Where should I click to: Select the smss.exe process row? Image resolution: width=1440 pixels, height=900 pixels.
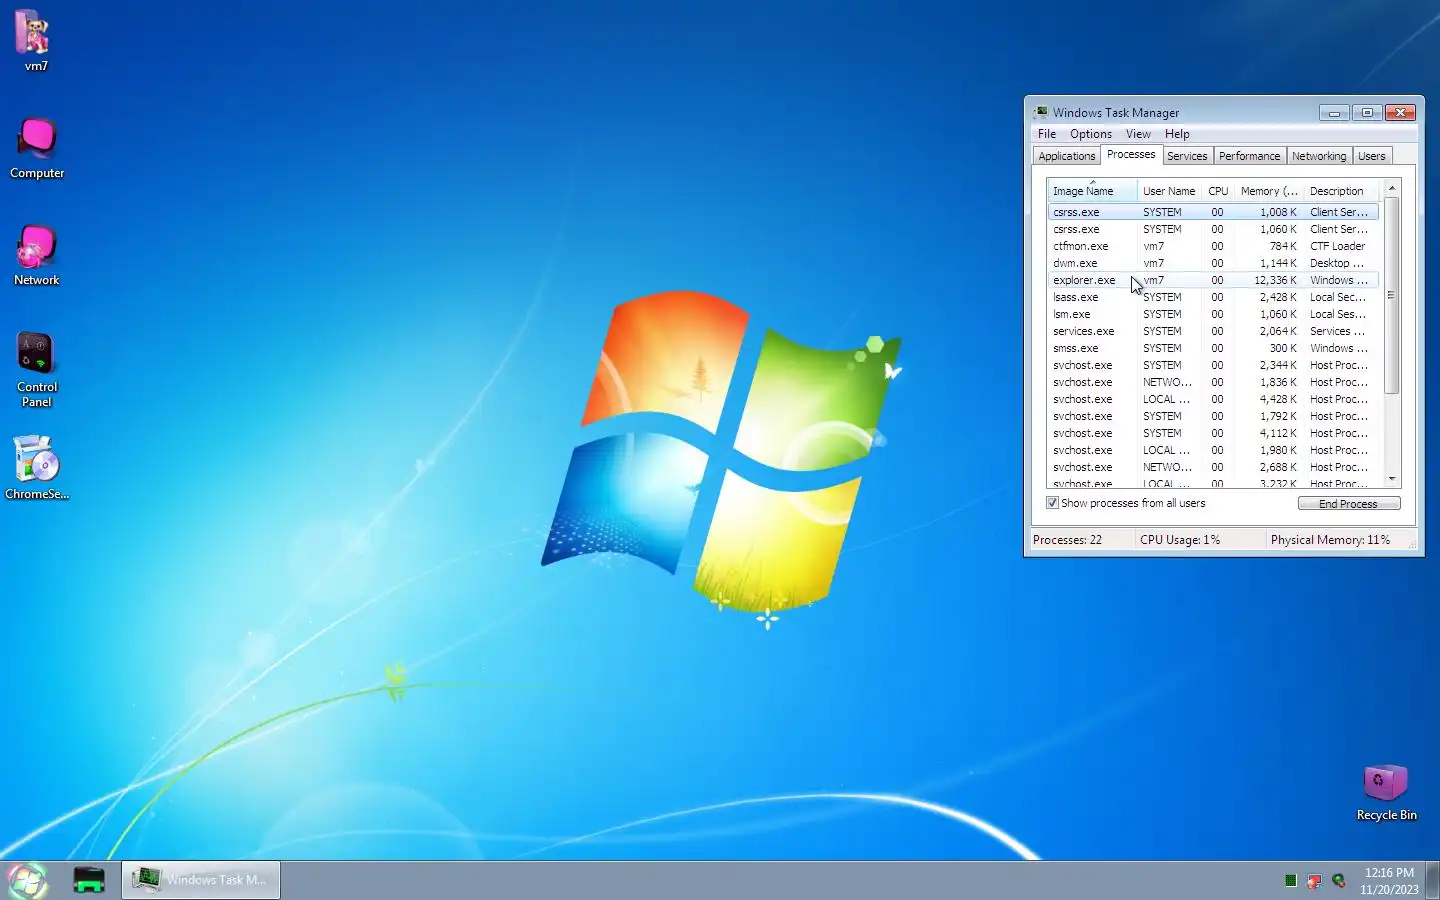click(x=1213, y=348)
